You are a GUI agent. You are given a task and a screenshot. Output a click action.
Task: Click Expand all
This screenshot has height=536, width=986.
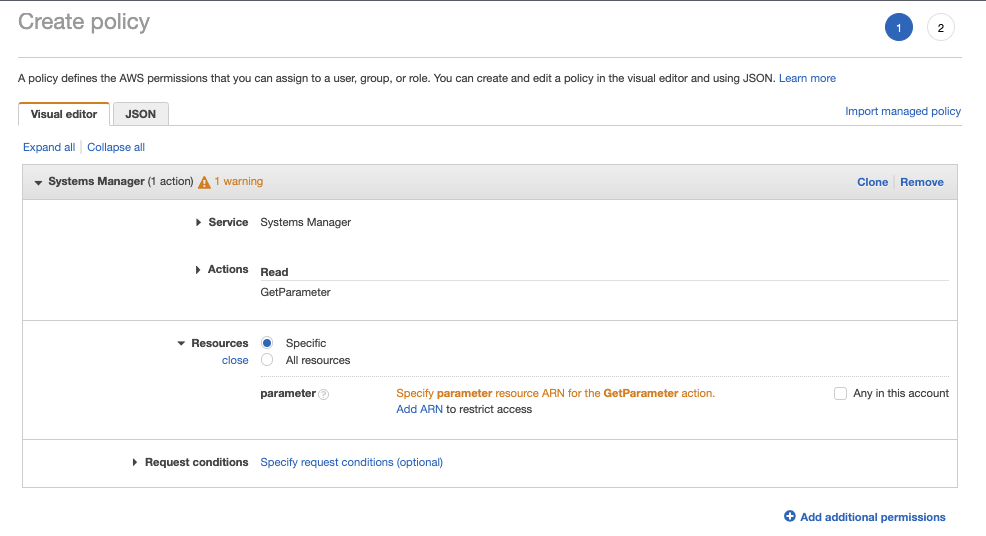pos(49,147)
